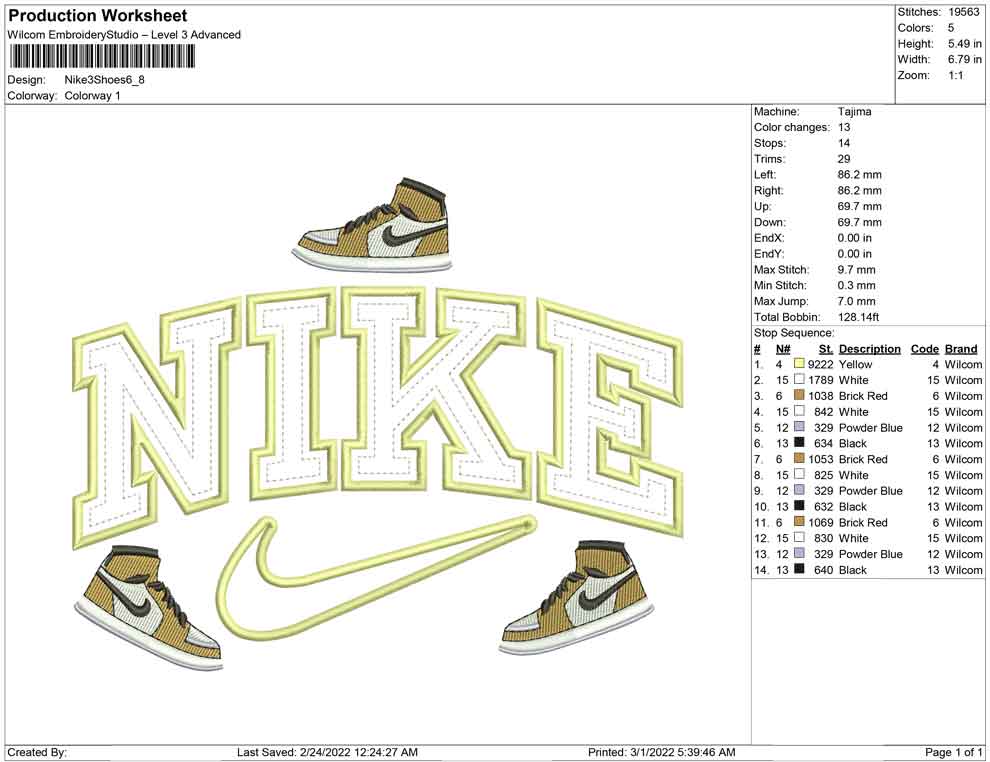Select the Stops value 14
The height and width of the screenshot is (762, 990).
(844, 143)
